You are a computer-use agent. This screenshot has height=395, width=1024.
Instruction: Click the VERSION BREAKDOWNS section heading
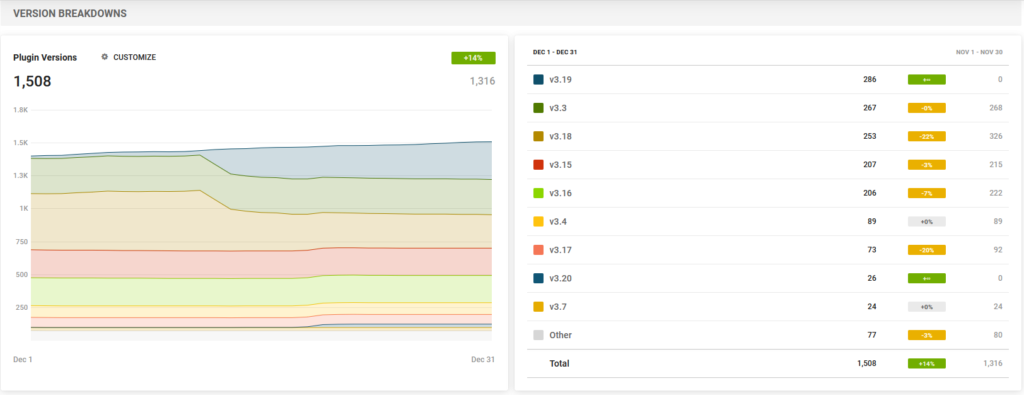(70, 13)
